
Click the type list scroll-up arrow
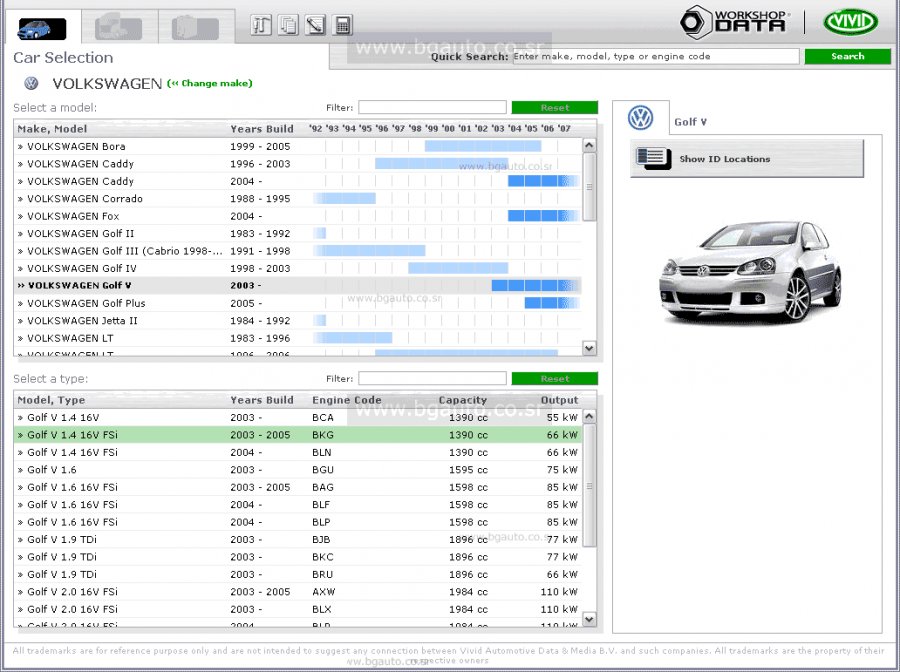pyautogui.click(x=589, y=417)
